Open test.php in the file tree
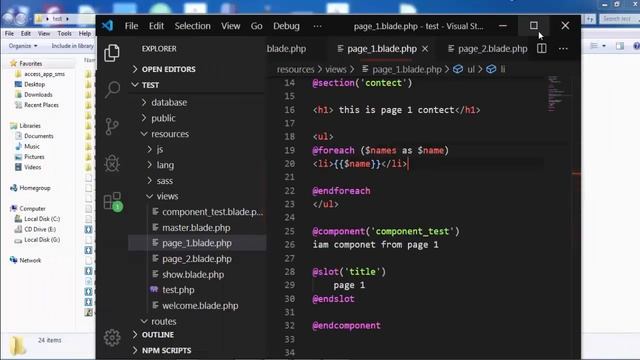 tap(178, 290)
